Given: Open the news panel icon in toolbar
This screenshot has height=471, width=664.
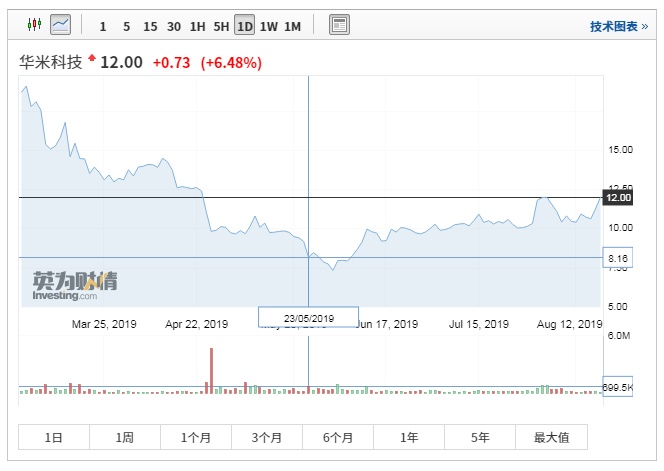Looking at the screenshot, I should (x=339, y=25).
